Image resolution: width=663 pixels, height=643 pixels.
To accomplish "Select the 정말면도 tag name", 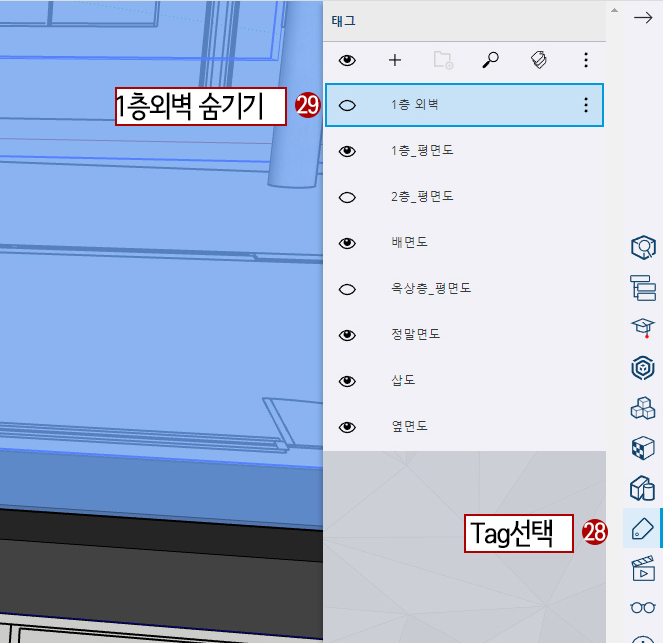I will tap(415, 334).
